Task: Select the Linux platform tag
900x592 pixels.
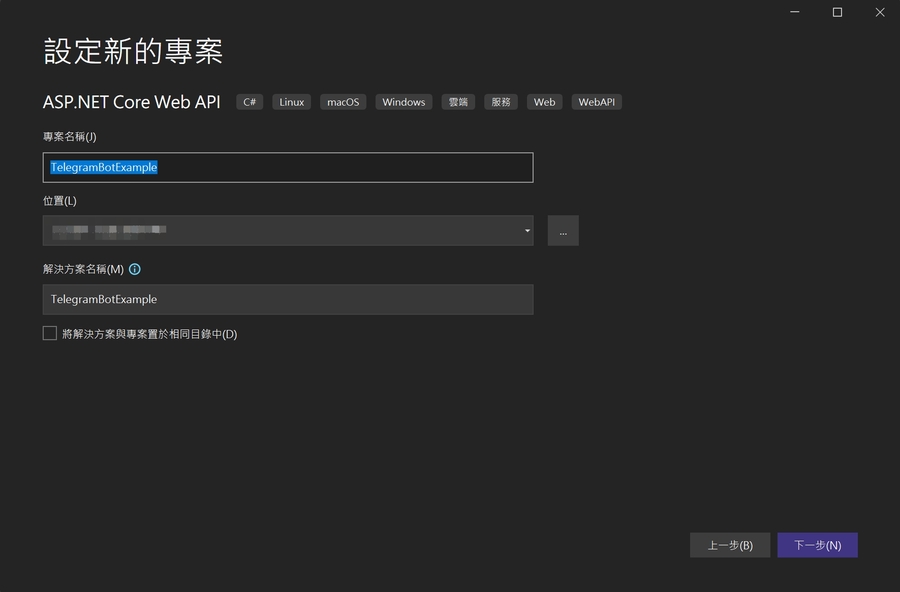Action: click(x=292, y=102)
